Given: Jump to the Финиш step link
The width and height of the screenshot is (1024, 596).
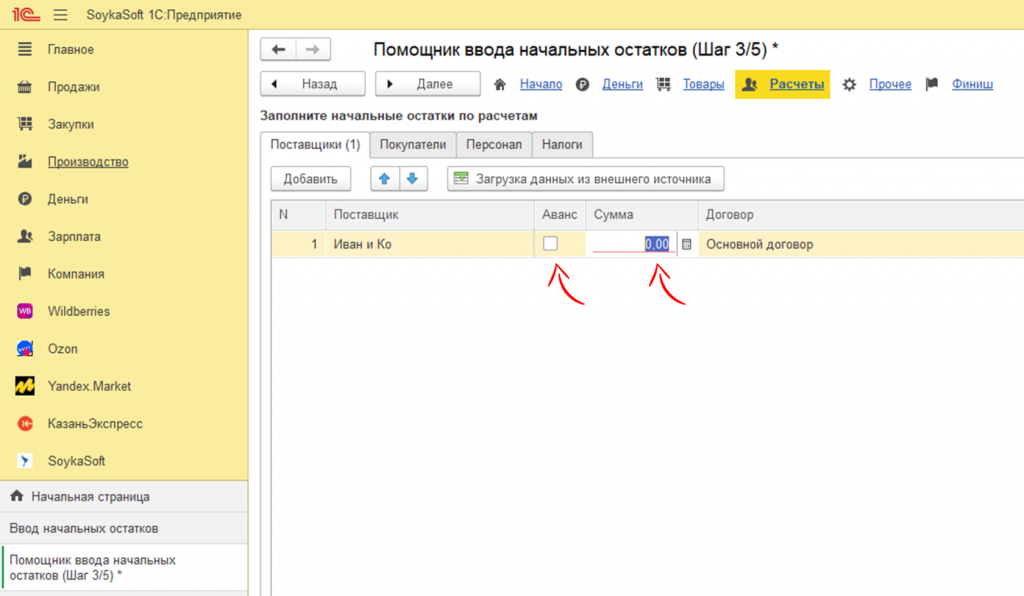Looking at the screenshot, I should [972, 84].
